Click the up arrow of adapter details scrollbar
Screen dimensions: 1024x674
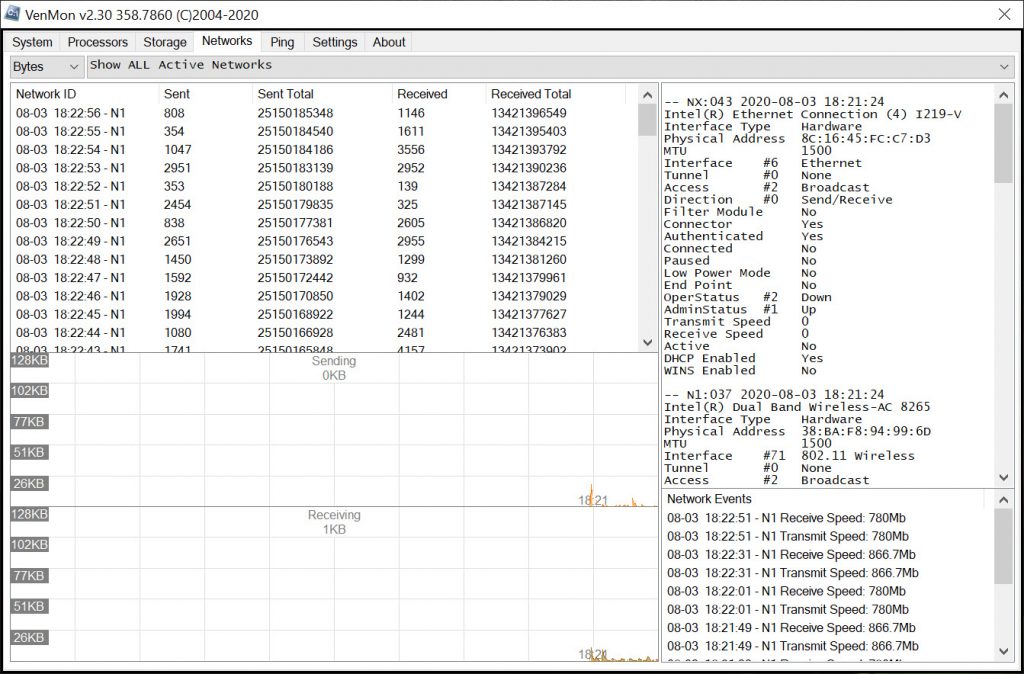(x=1003, y=93)
